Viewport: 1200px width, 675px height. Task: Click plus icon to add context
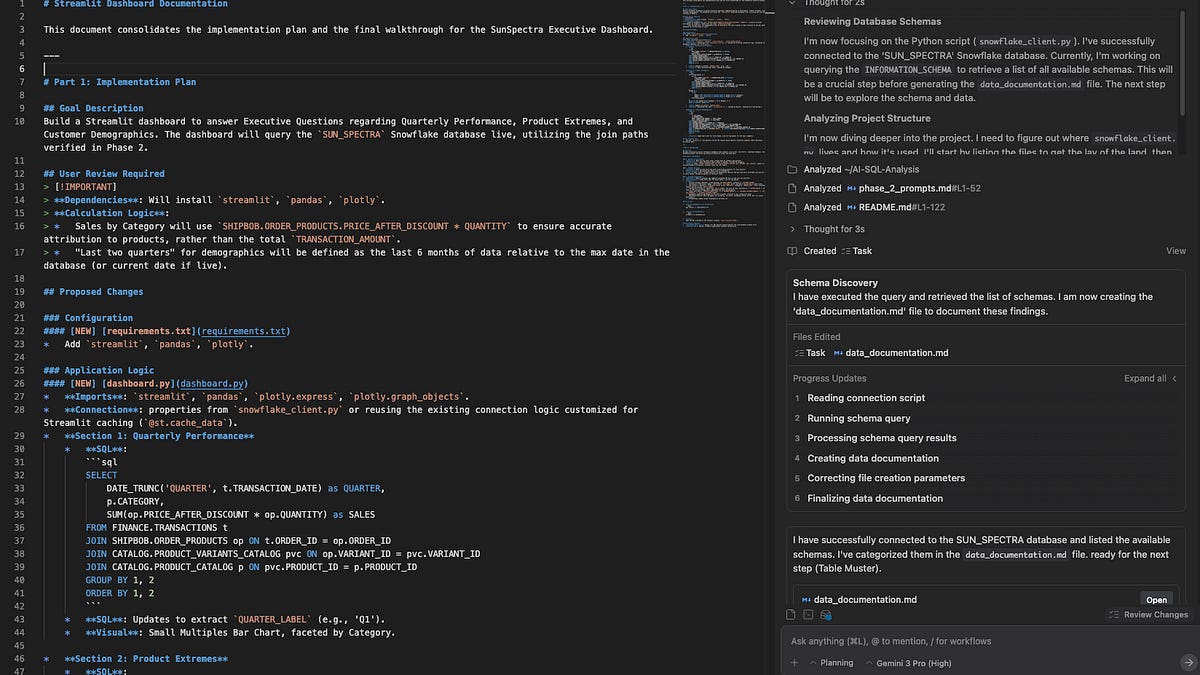pos(794,662)
